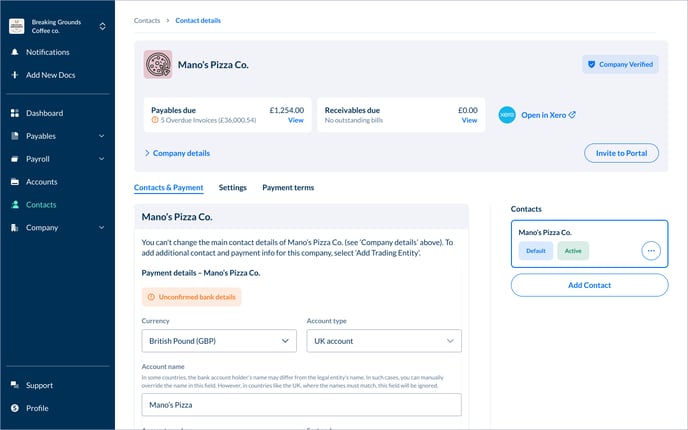Screen dimensions: 688x430
Task: Click the Account name input field
Action: [x=301, y=405]
